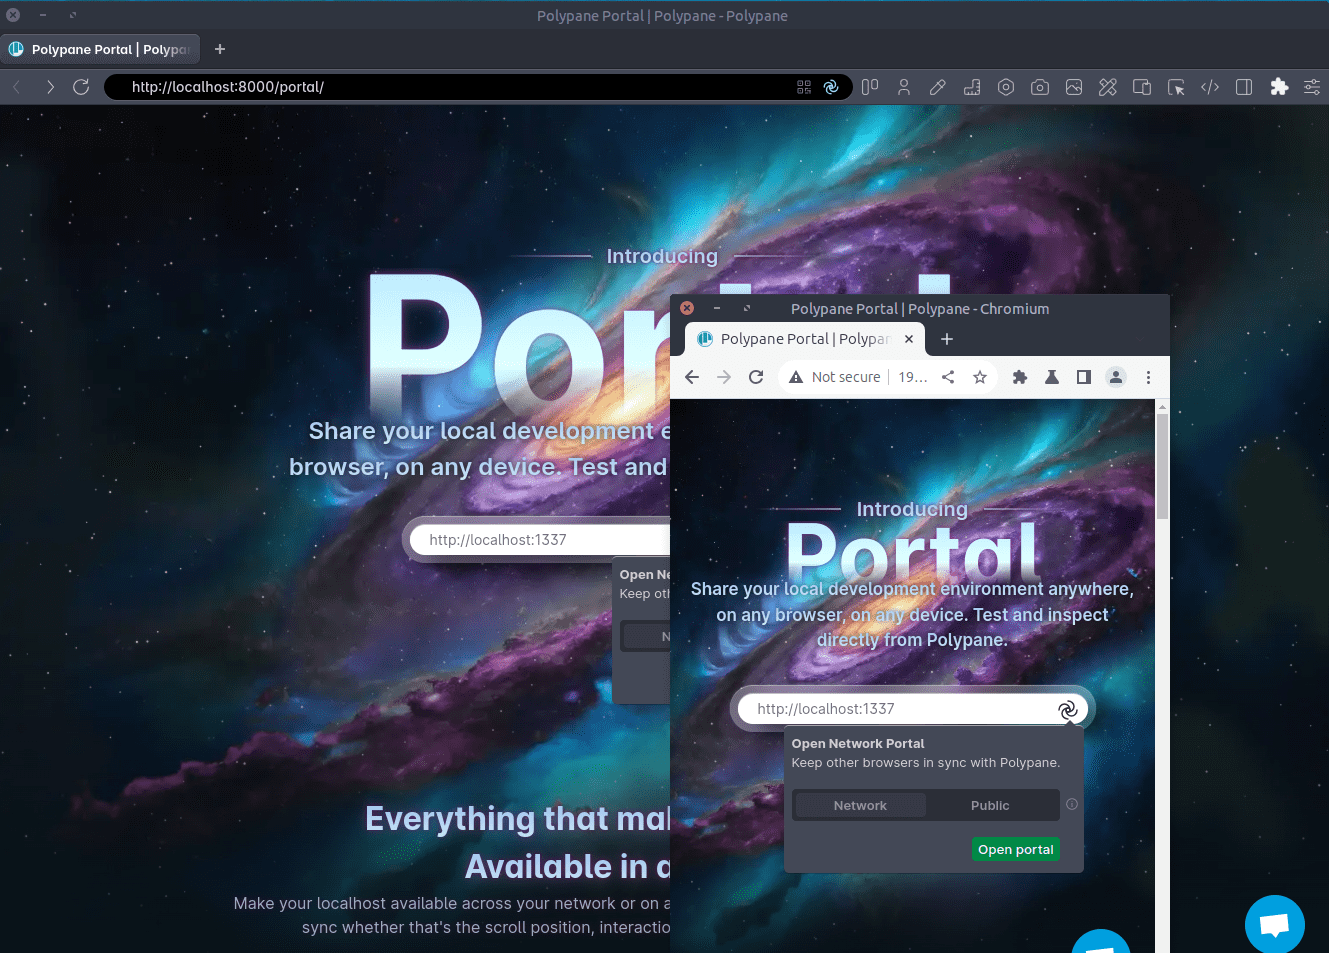Click the element selector cursor icon
The height and width of the screenshot is (953, 1329).
(x=1176, y=87)
